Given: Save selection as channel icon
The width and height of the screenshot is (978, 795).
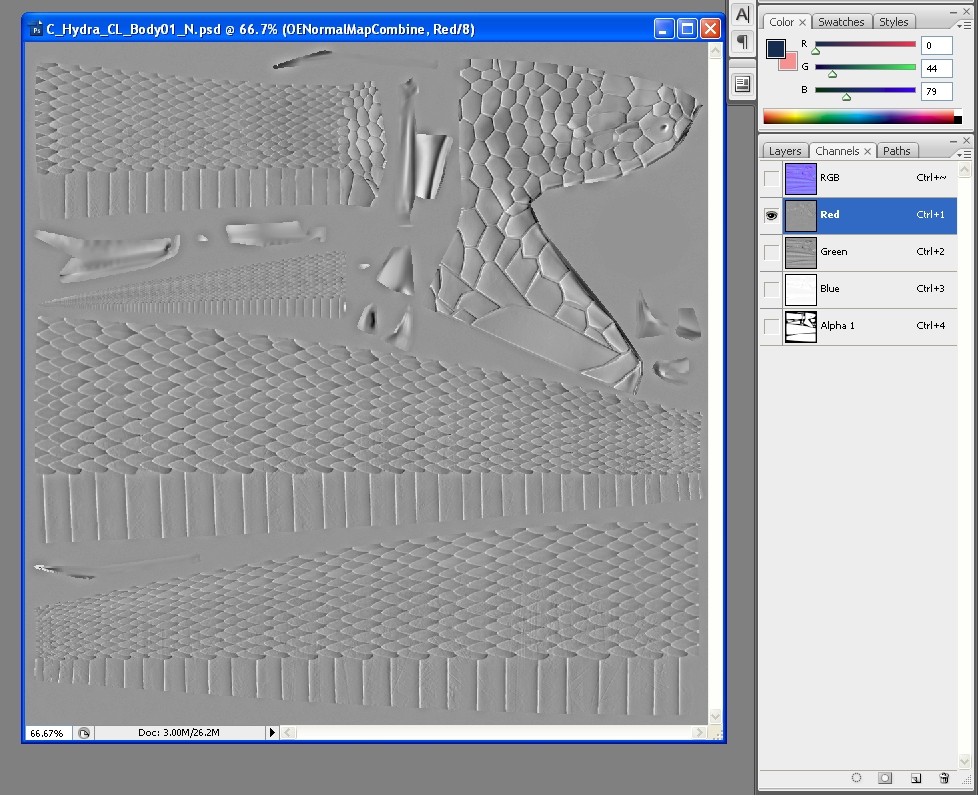Looking at the screenshot, I should pyautogui.click(x=885, y=777).
